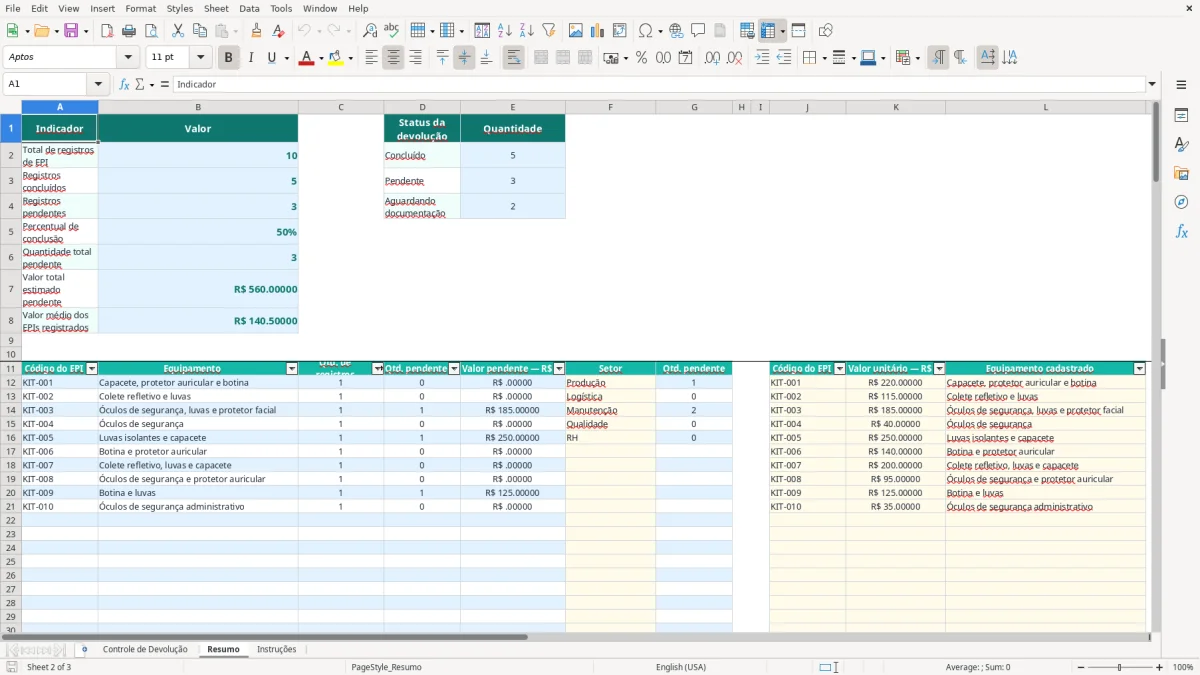This screenshot has height=675, width=1200.
Task: Adjust the zoom slider
Action: (1120, 667)
